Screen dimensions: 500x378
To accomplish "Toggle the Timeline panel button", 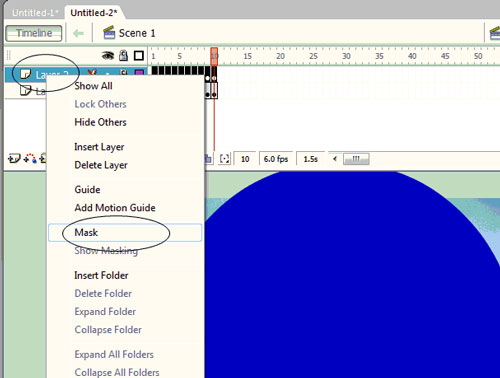I will point(34,33).
